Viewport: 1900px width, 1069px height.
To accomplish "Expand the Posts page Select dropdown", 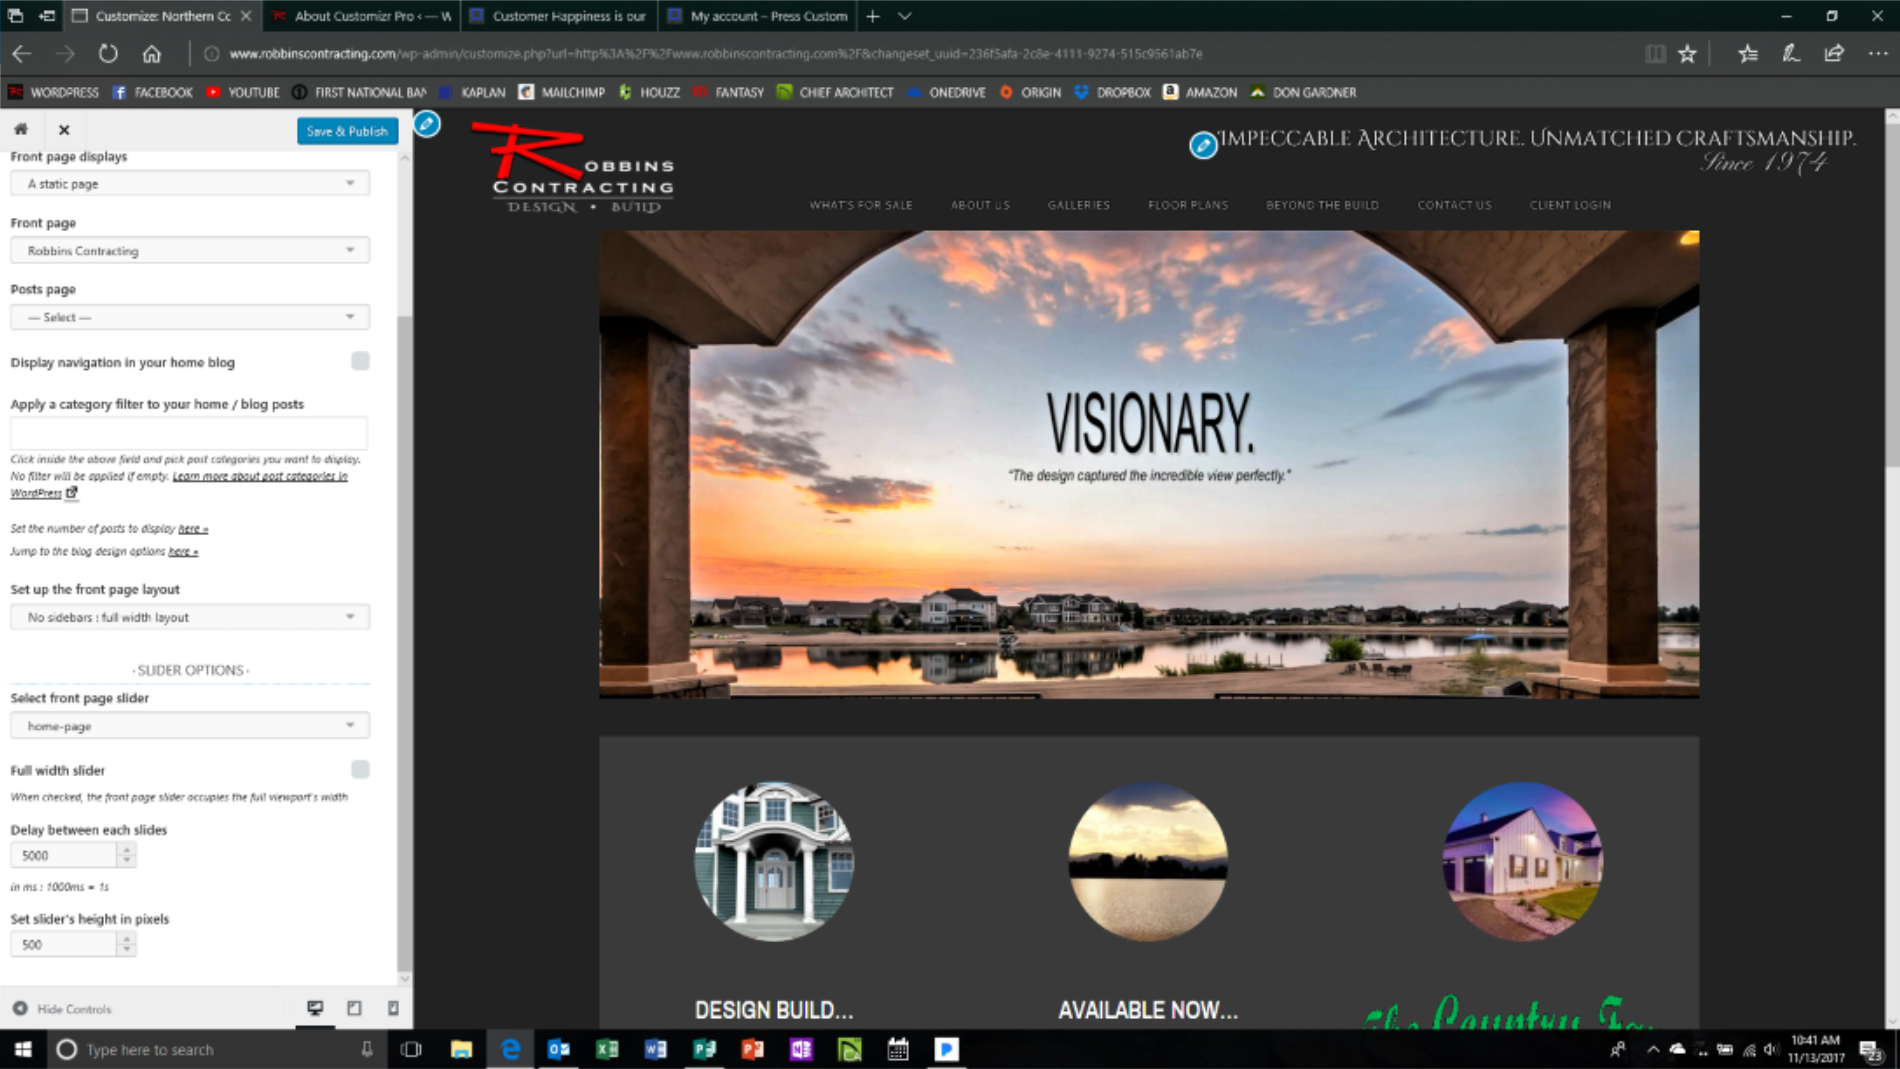I will tap(190, 317).
